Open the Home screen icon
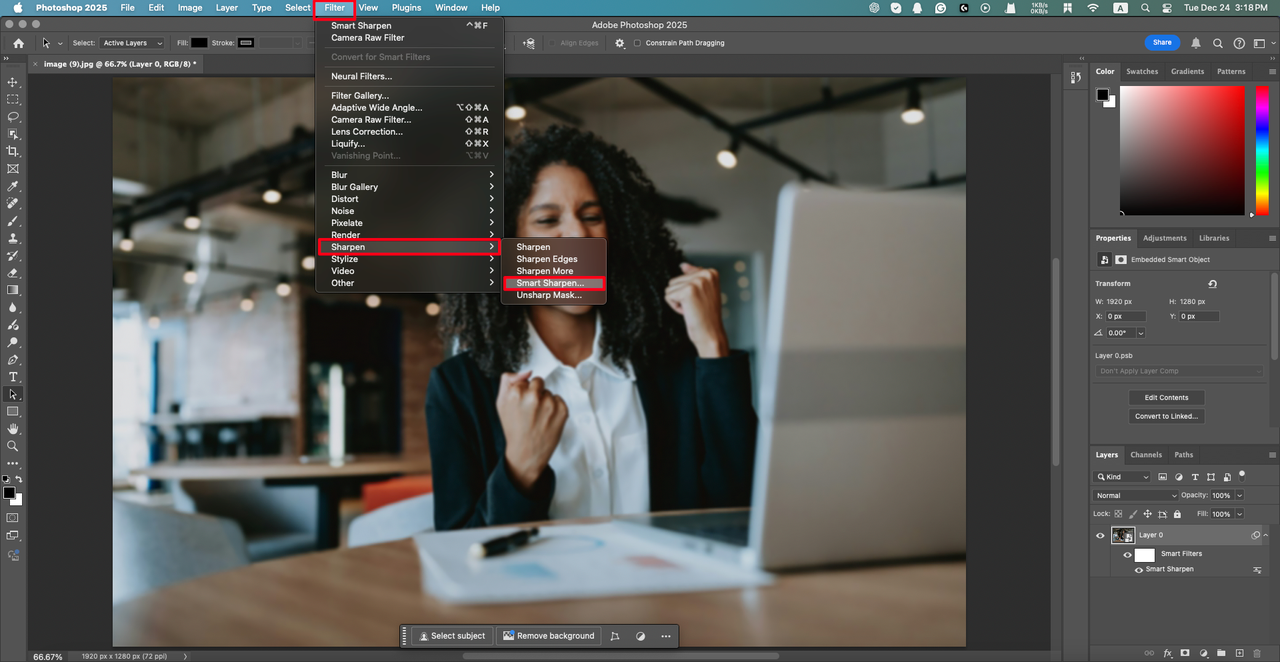 tap(18, 43)
